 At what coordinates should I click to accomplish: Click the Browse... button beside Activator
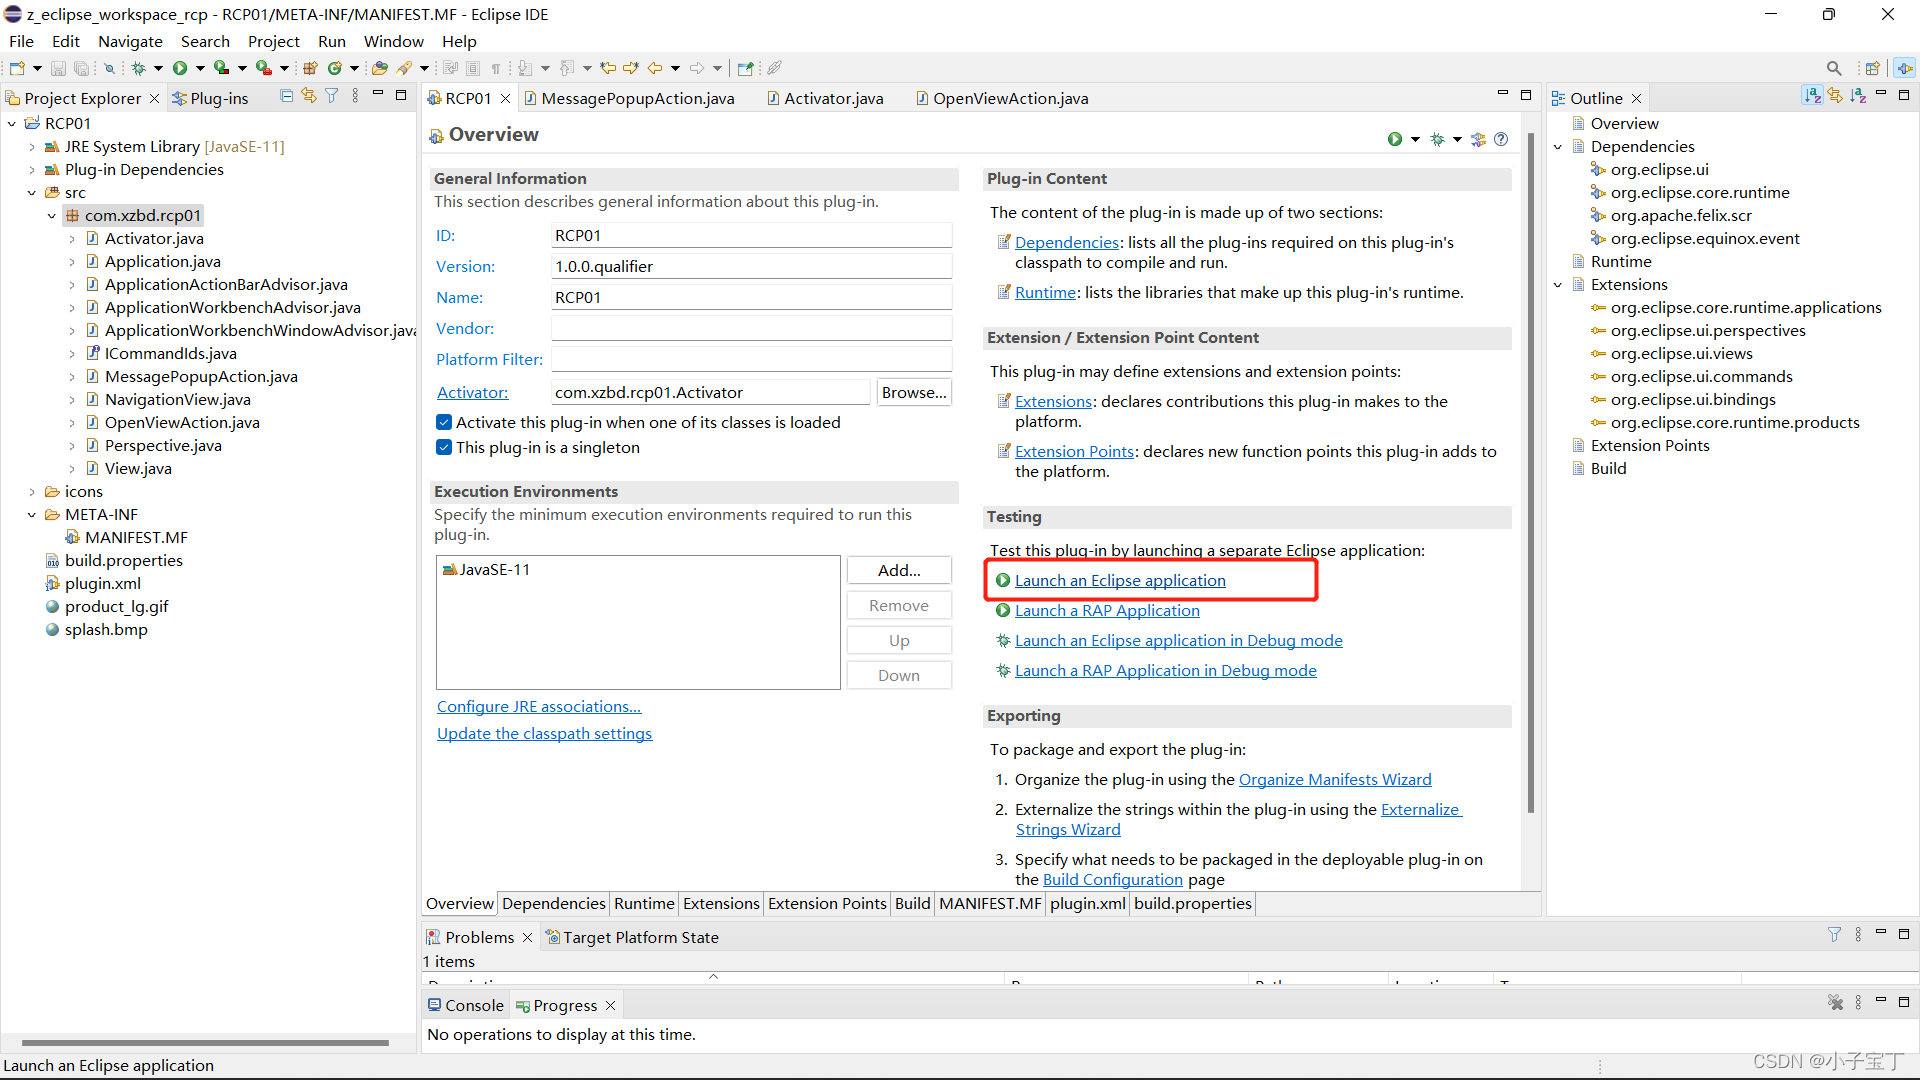(x=913, y=392)
